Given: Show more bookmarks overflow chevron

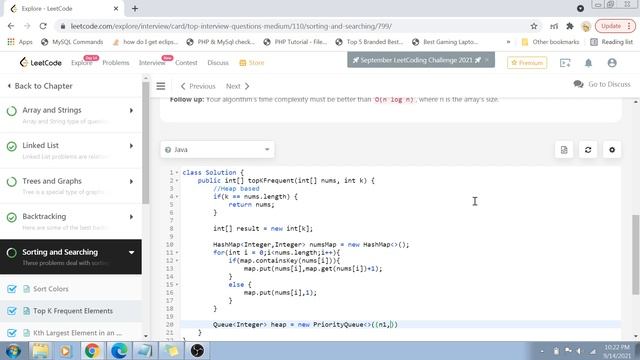Looking at the screenshot, I should pos(508,42).
